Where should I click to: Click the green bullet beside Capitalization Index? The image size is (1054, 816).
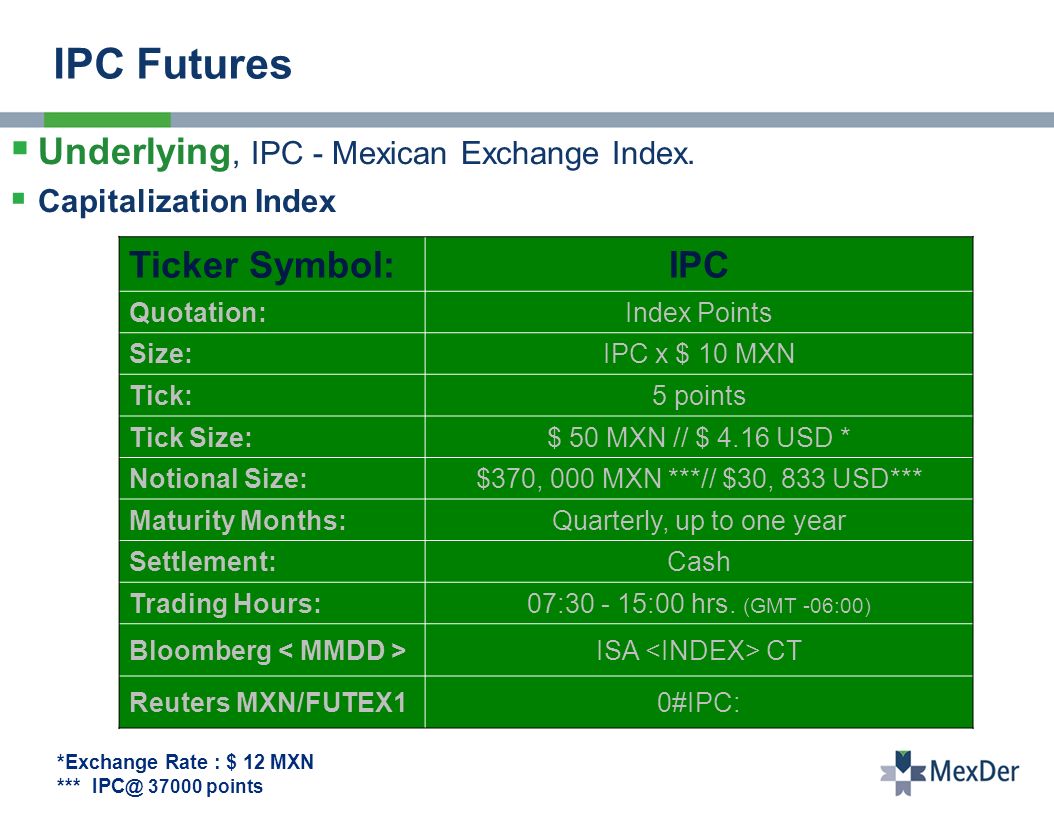point(19,198)
